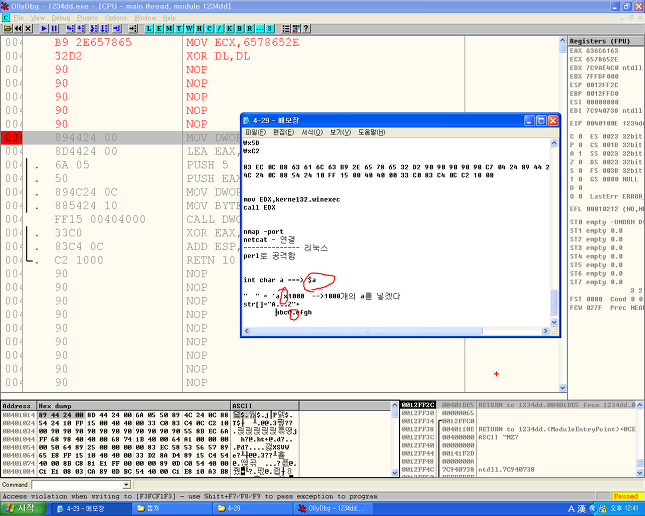
Task: Open a file with the OllyDbg toolbar folder icon
Action: (x=7, y=28)
